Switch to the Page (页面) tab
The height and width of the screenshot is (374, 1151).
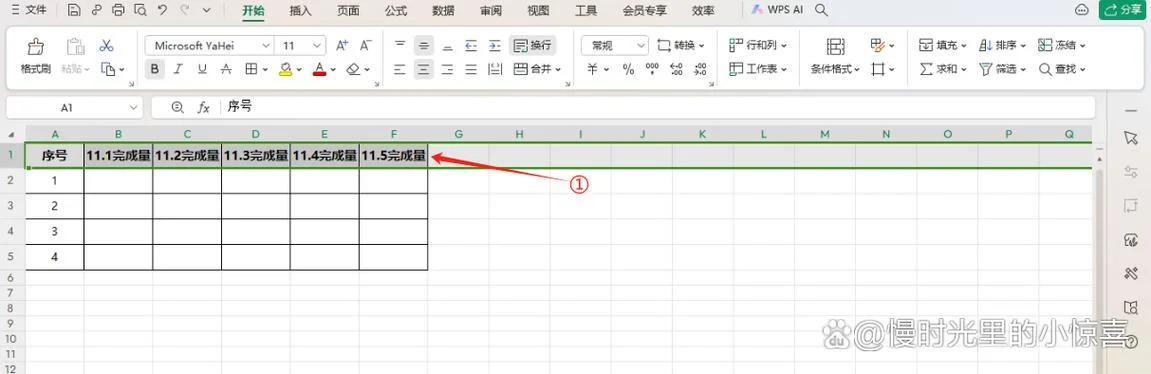pos(348,11)
